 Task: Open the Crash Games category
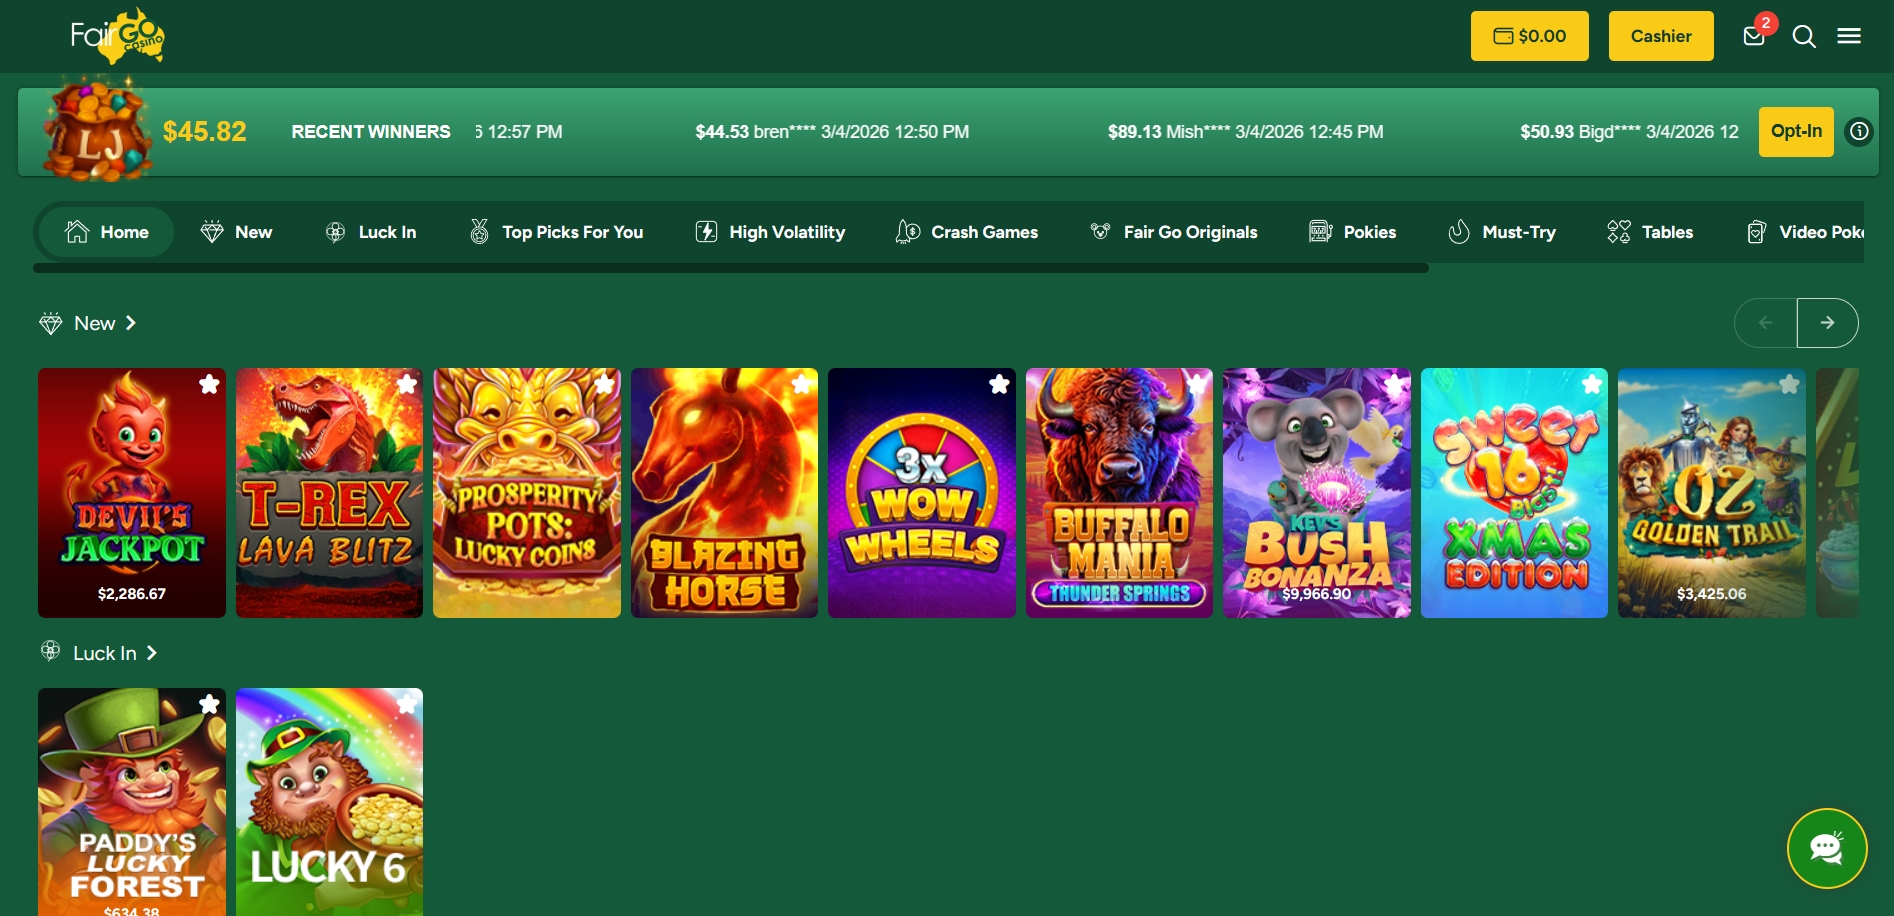[x=965, y=231]
